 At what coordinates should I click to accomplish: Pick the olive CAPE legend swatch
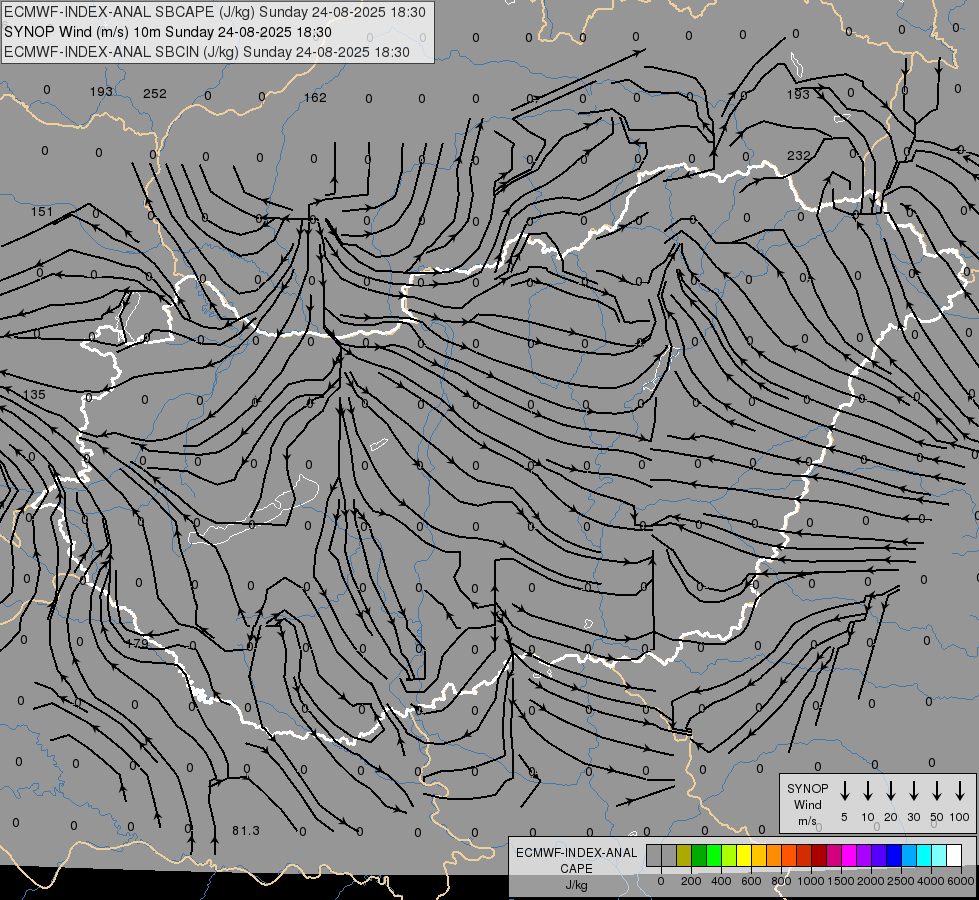pyautogui.click(x=684, y=855)
